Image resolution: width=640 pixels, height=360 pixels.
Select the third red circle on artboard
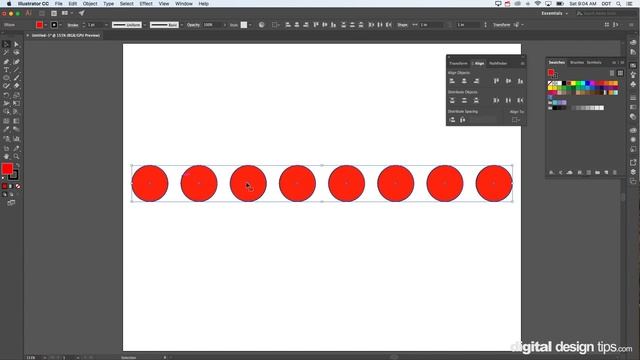[248, 183]
